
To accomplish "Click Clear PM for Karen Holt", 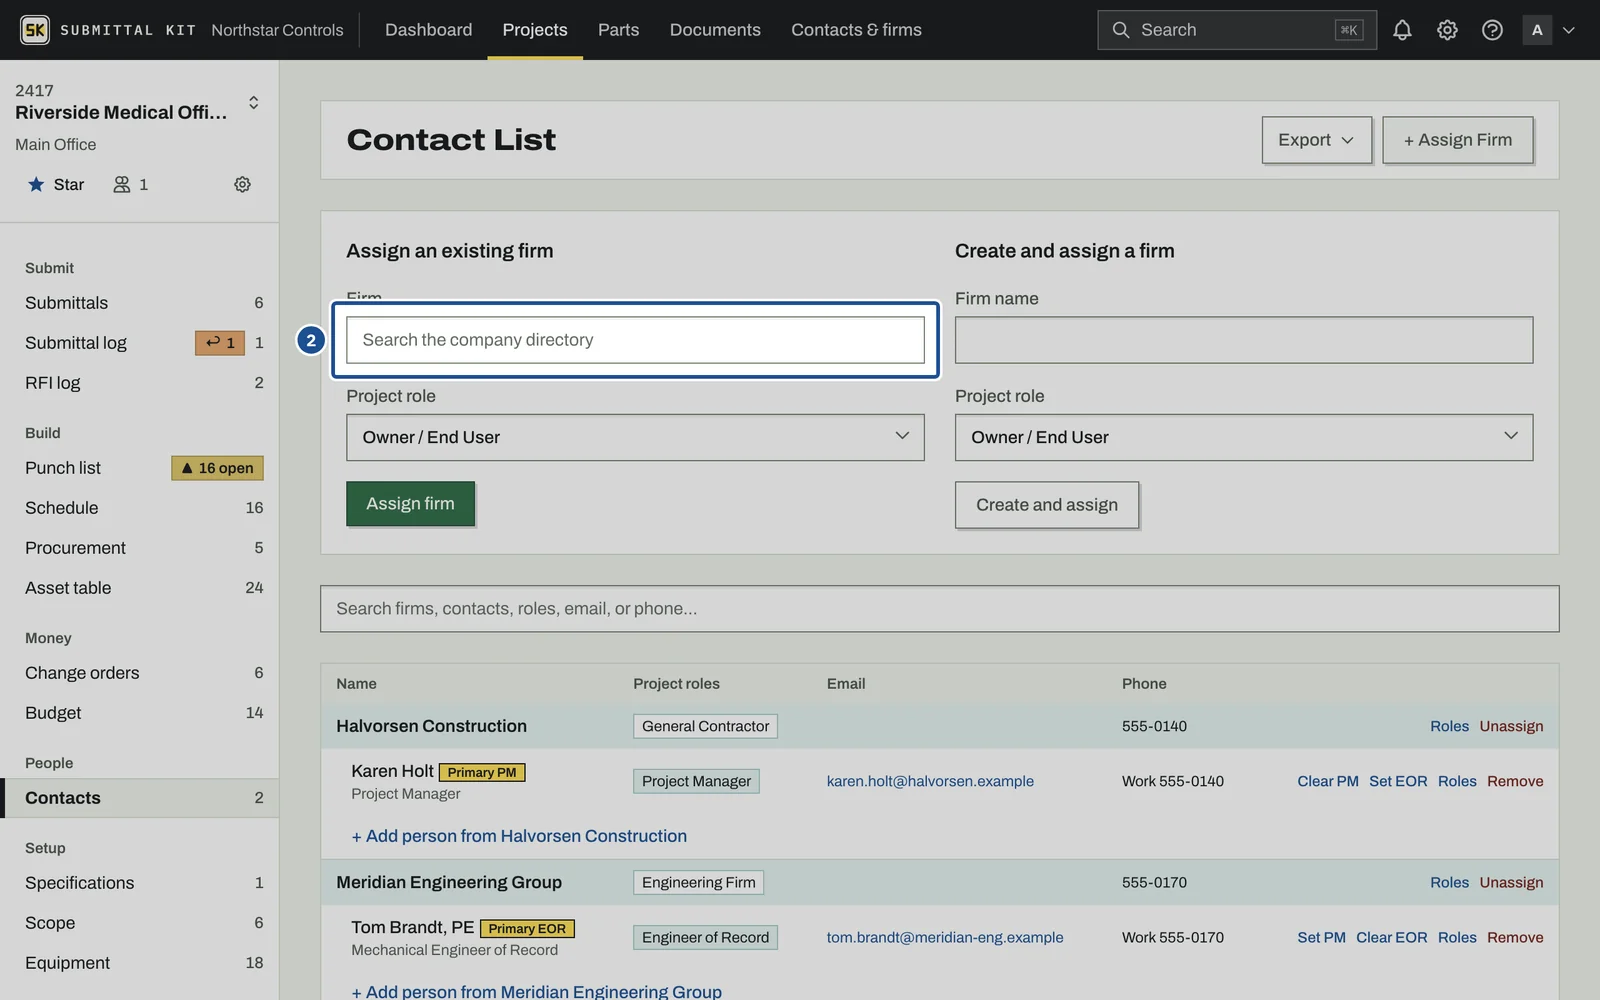I will pos(1327,781).
